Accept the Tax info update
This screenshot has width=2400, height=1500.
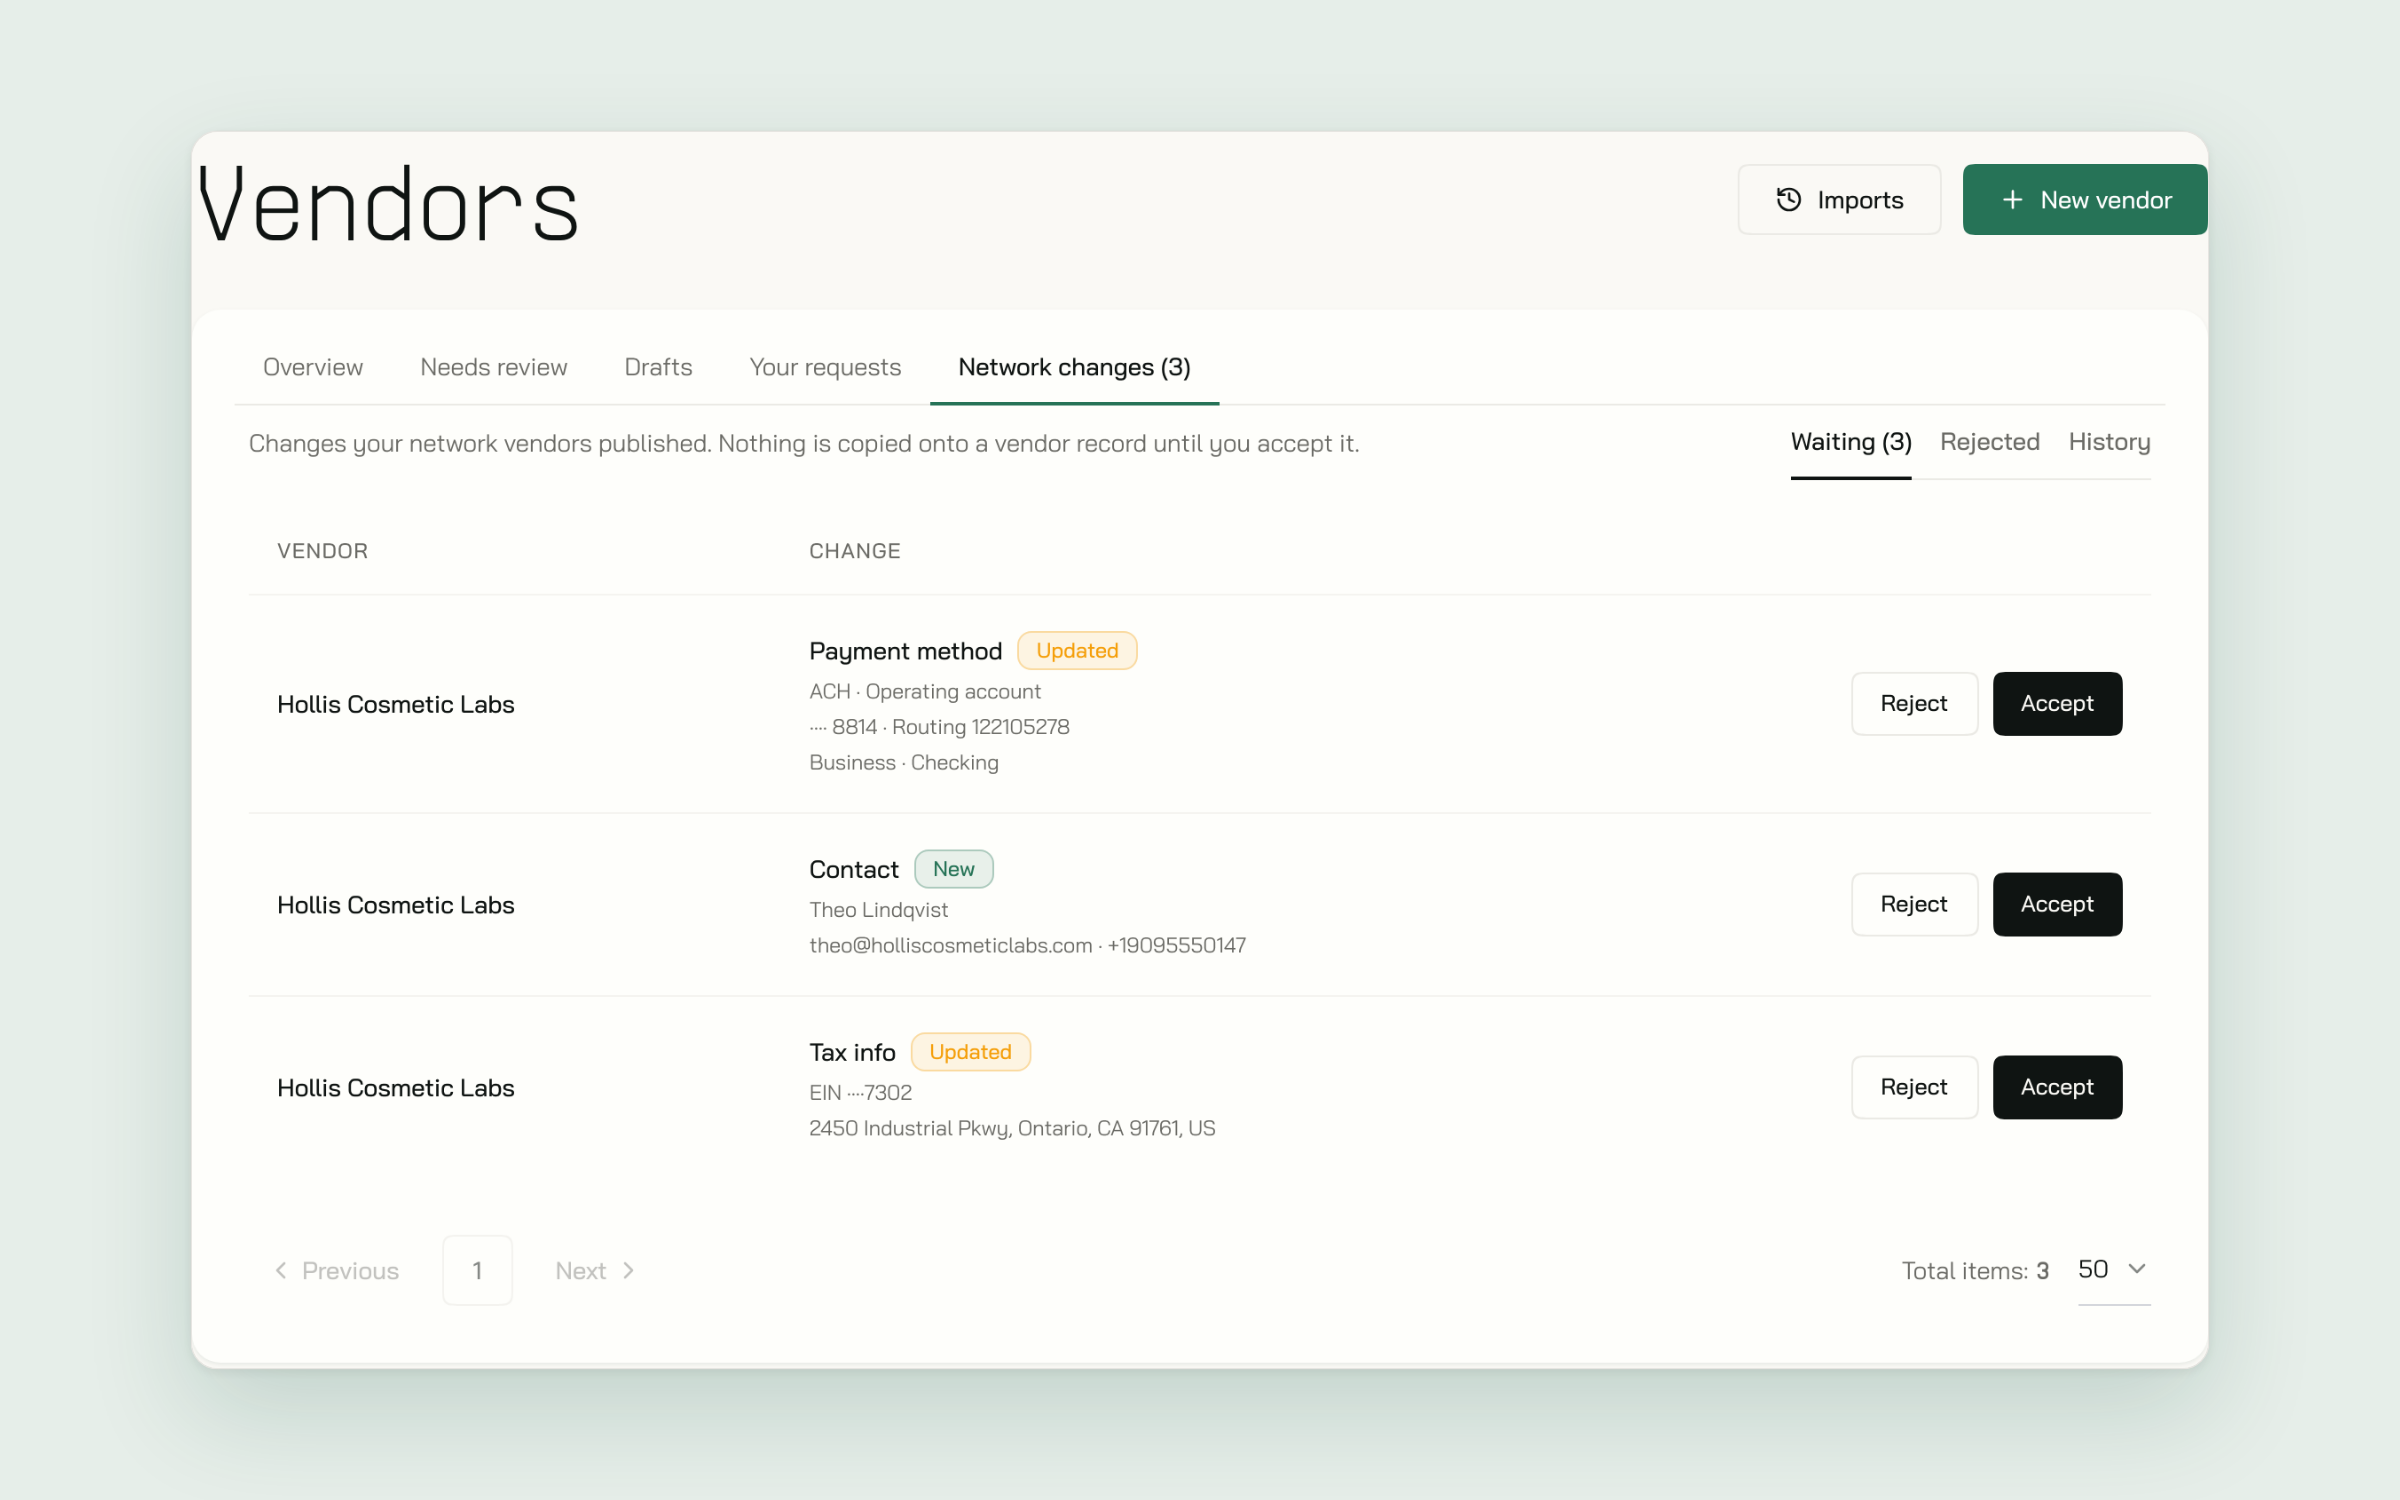(x=2057, y=1088)
